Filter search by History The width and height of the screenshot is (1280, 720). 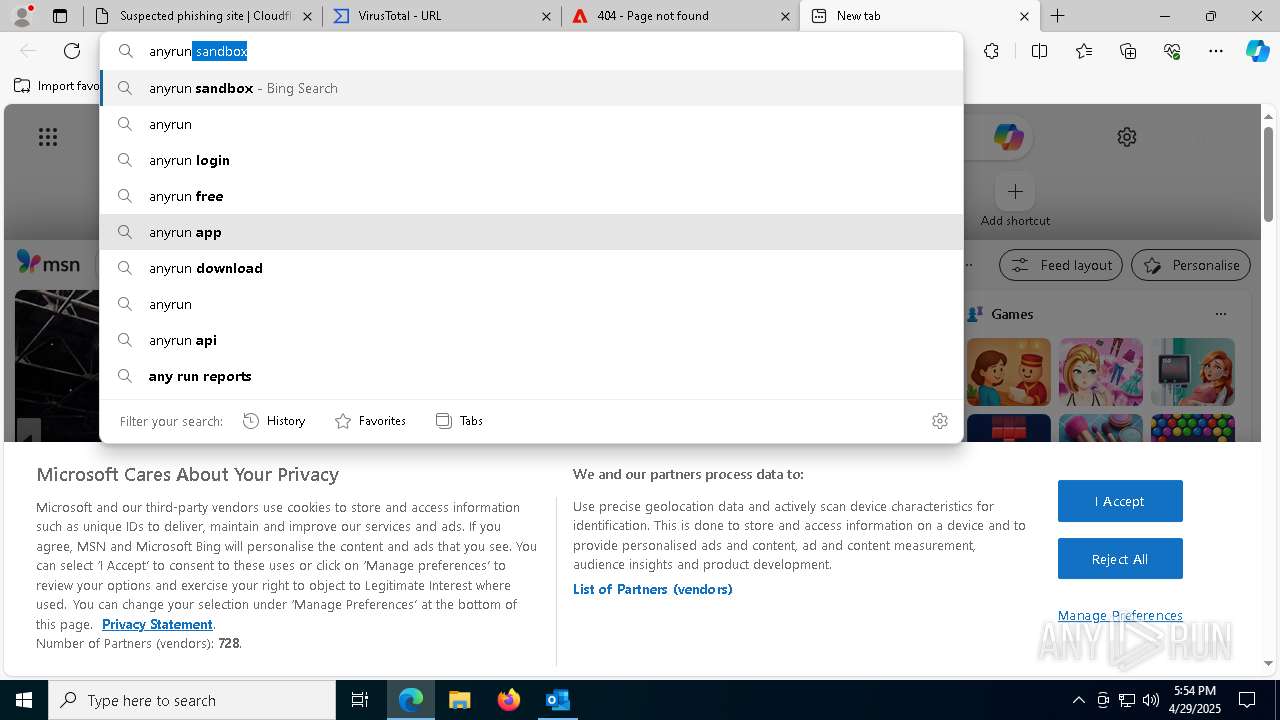(x=274, y=421)
